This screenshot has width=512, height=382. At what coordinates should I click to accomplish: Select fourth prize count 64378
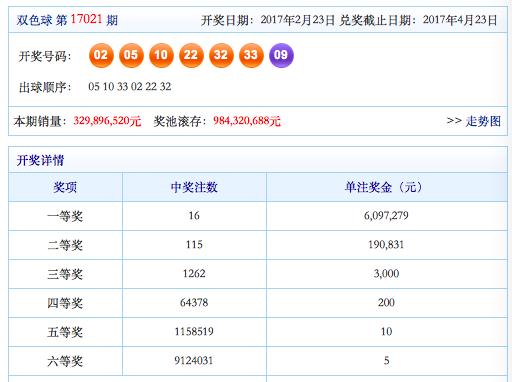click(x=194, y=303)
